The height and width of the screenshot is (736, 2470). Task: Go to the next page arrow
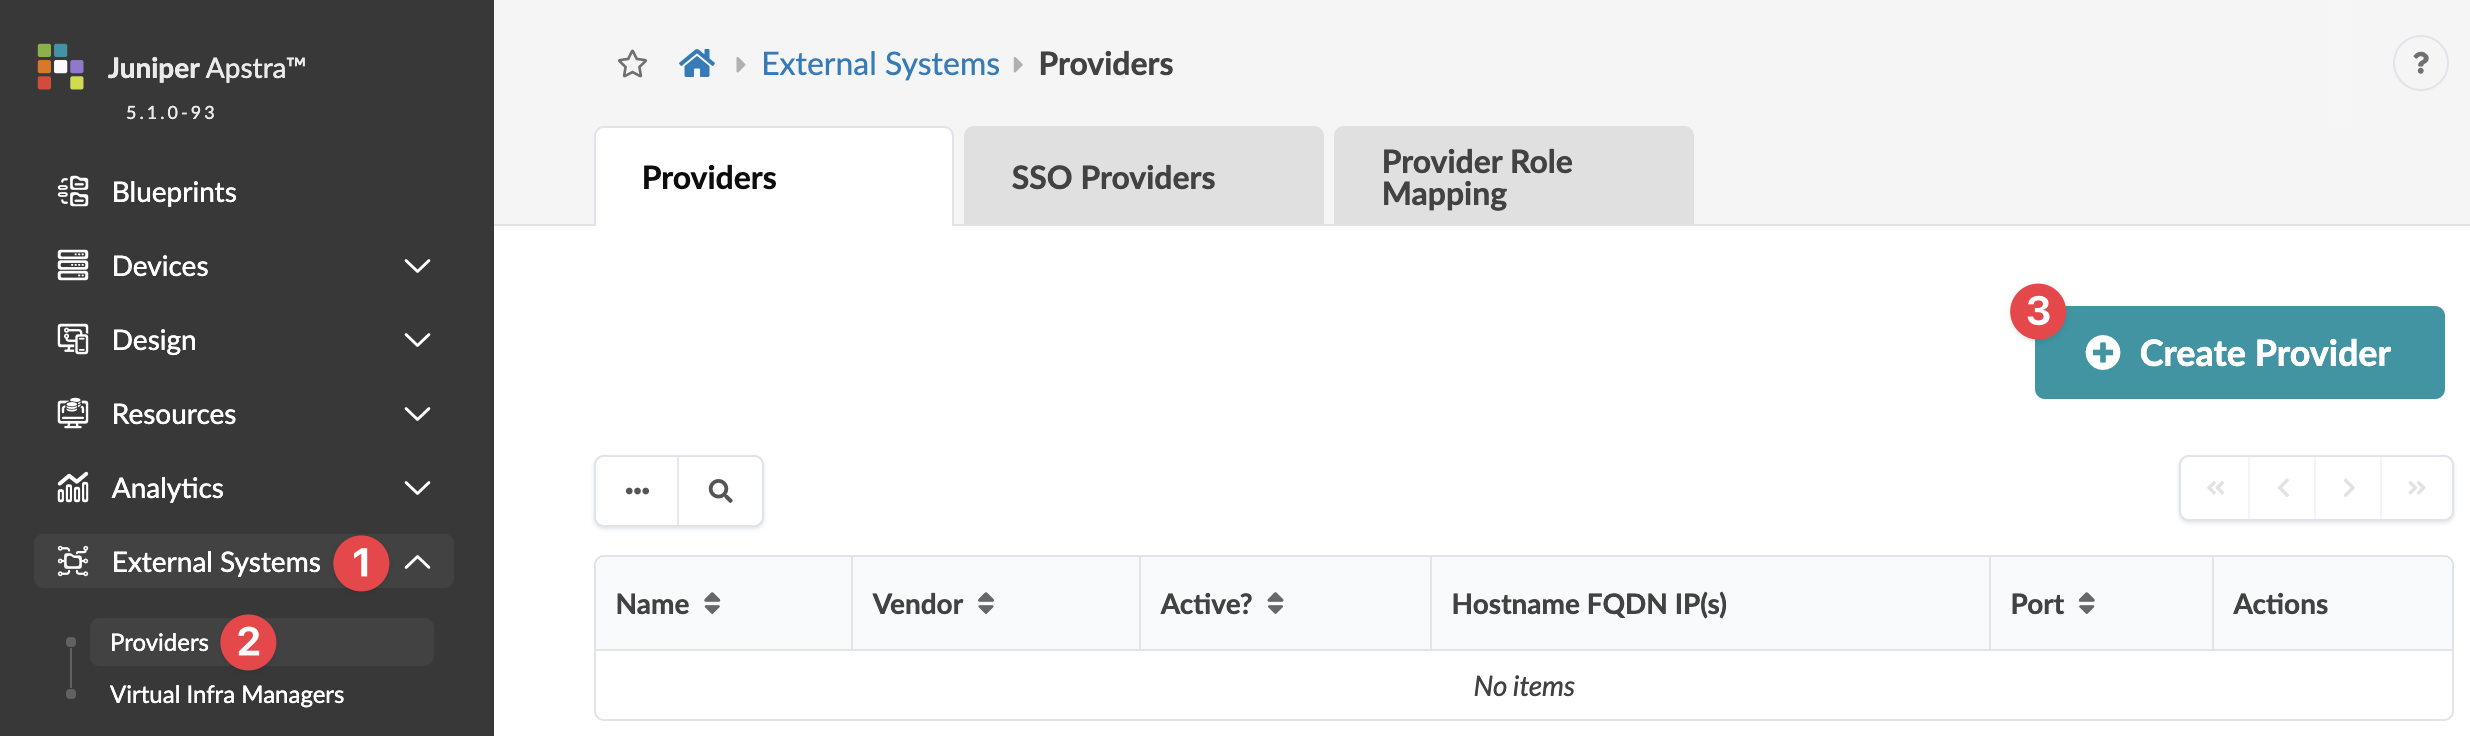tap(2348, 488)
